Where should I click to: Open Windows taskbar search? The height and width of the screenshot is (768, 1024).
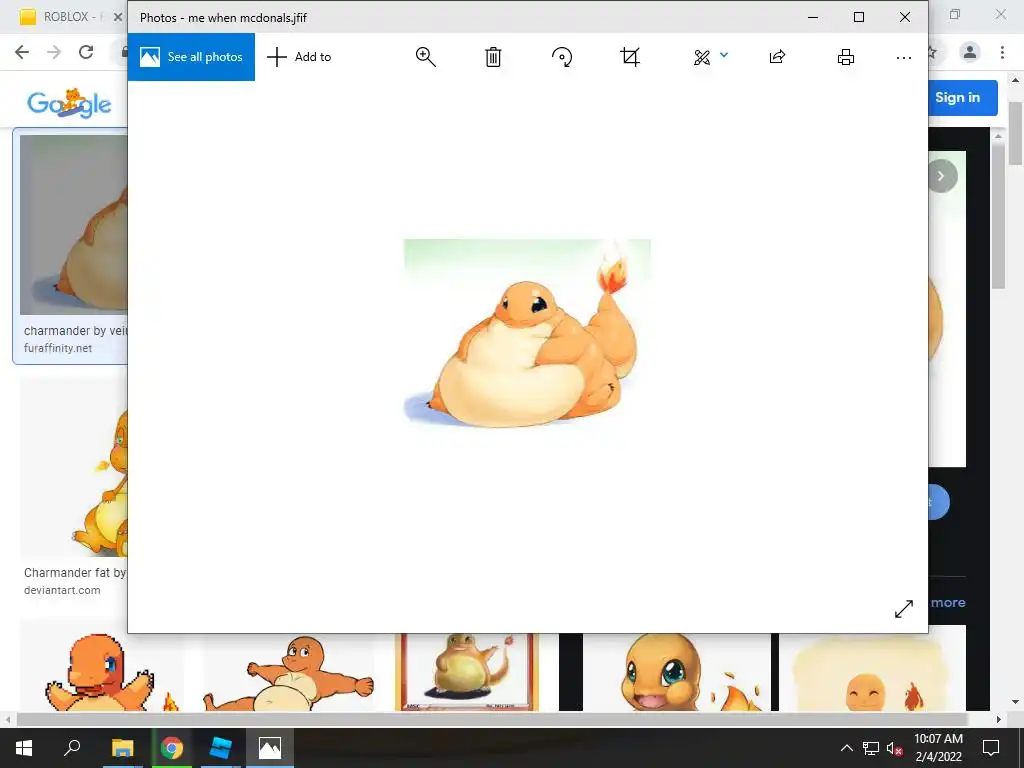point(72,747)
